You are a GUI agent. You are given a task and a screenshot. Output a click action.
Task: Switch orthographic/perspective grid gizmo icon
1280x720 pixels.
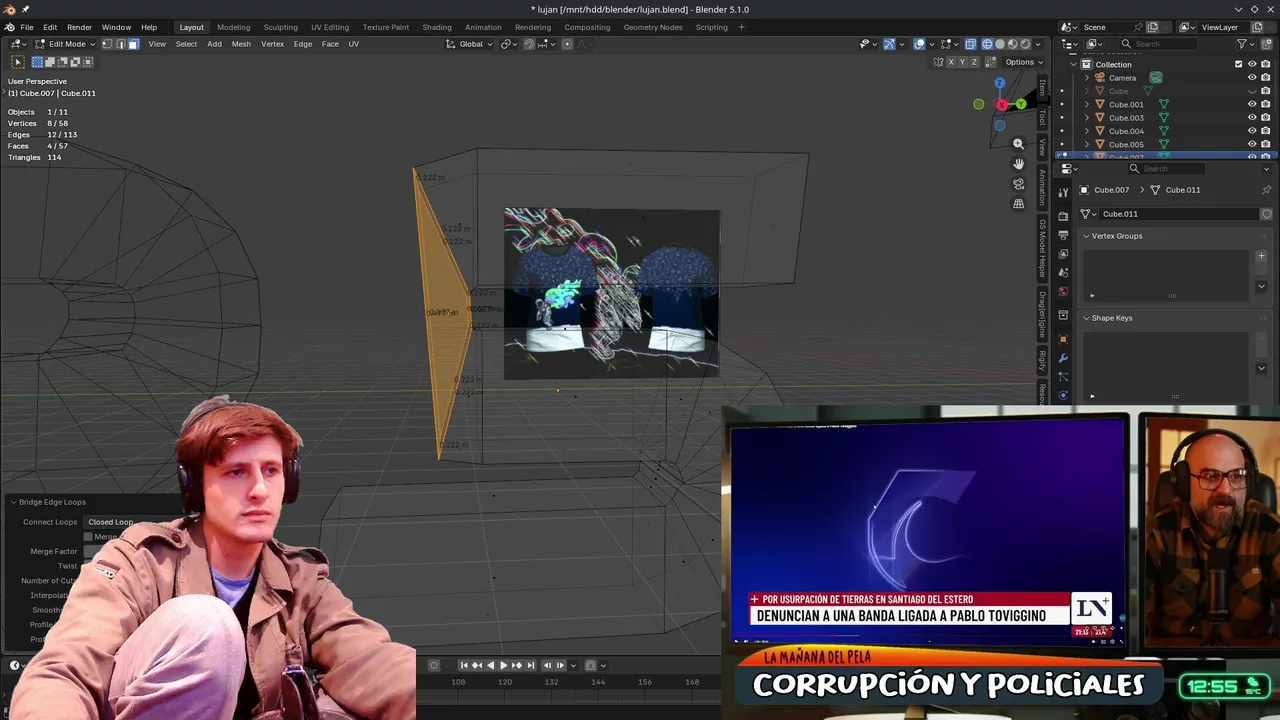1018,204
